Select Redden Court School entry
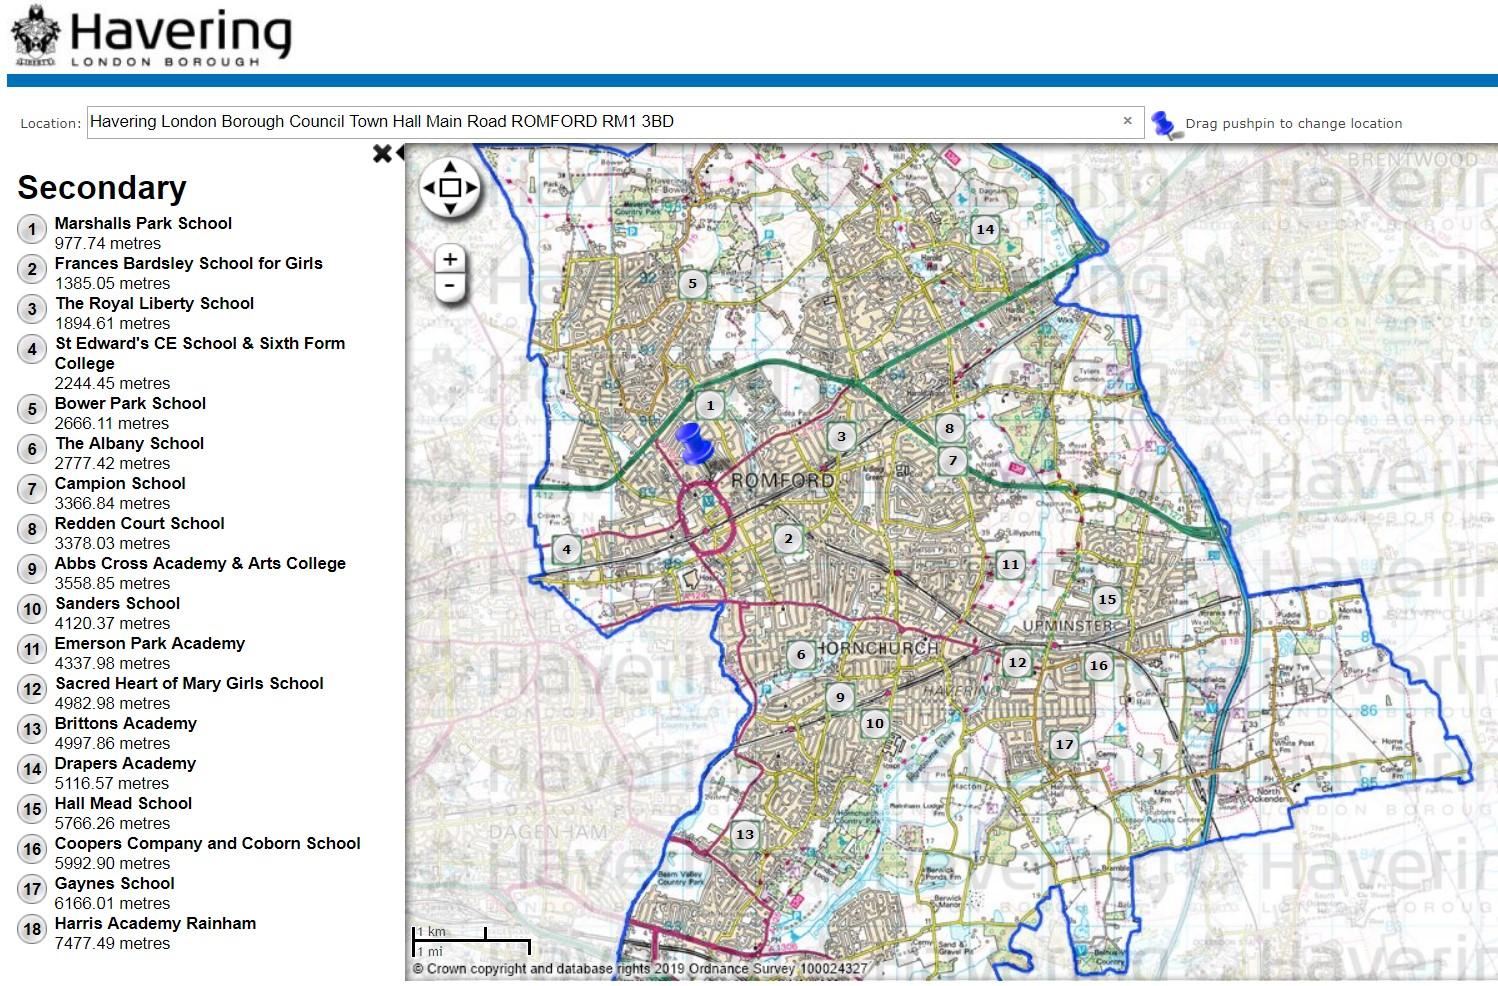 [140, 523]
